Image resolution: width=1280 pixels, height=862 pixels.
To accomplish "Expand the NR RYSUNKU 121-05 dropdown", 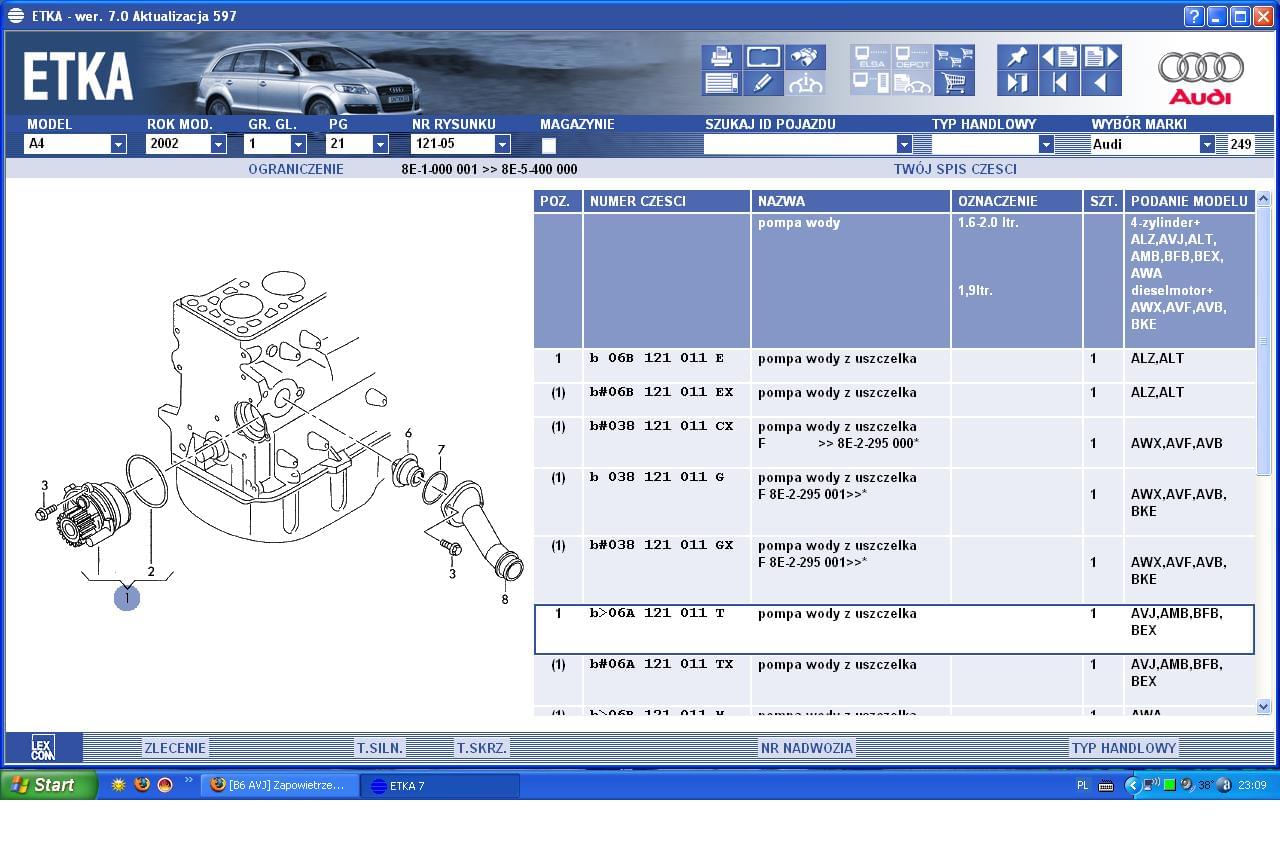I will point(503,144).
